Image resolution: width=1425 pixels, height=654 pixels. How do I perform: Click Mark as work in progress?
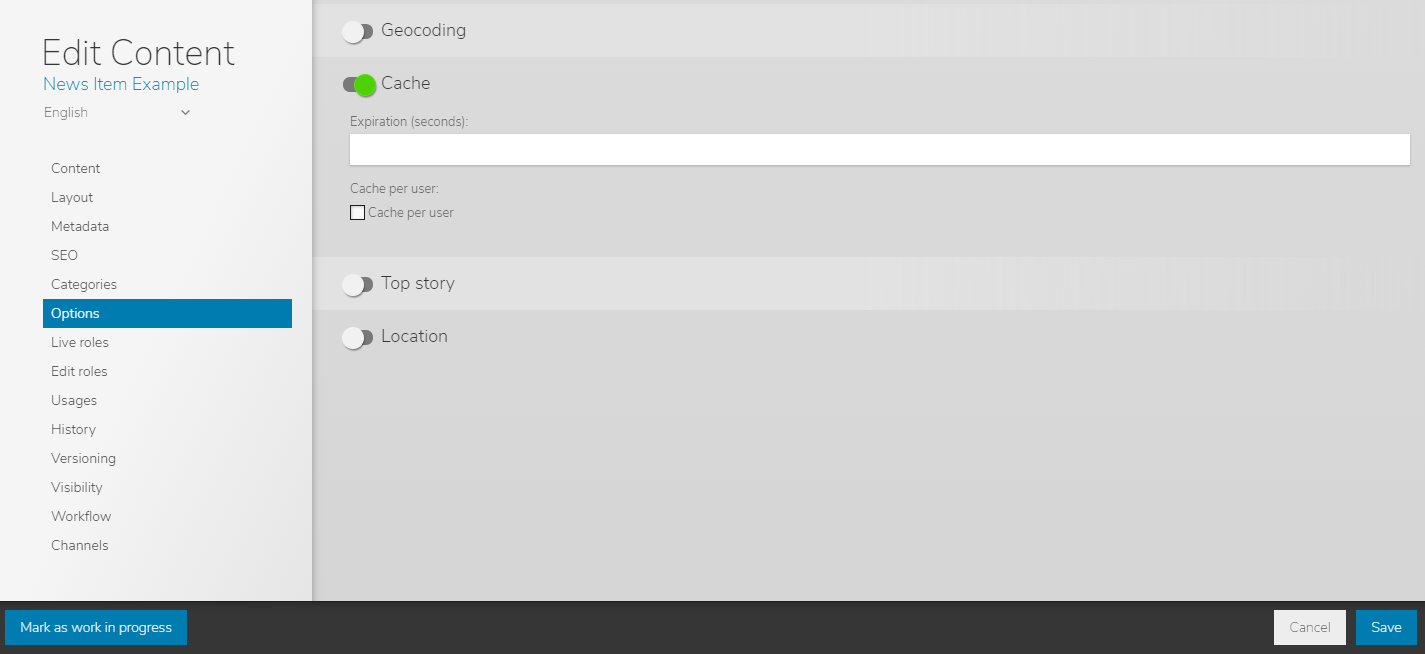pos(96,628)
